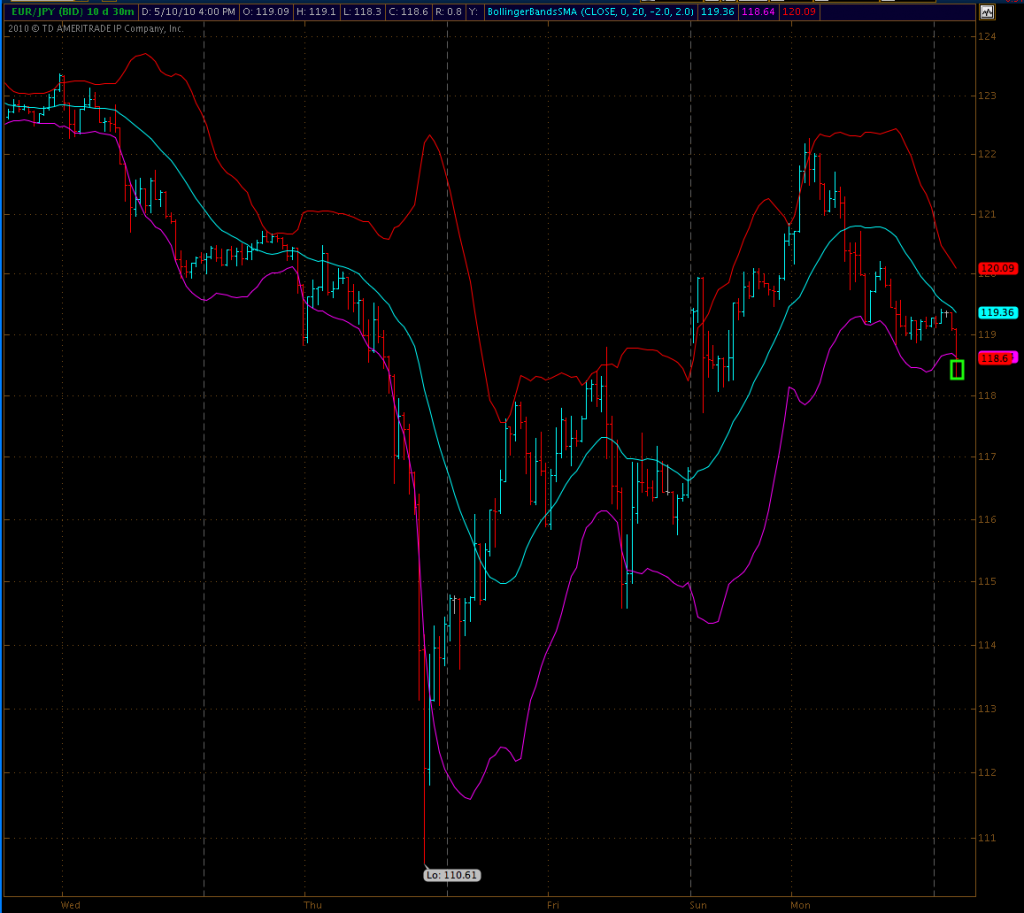Click the Fri label on time axis

coord(553,904)
